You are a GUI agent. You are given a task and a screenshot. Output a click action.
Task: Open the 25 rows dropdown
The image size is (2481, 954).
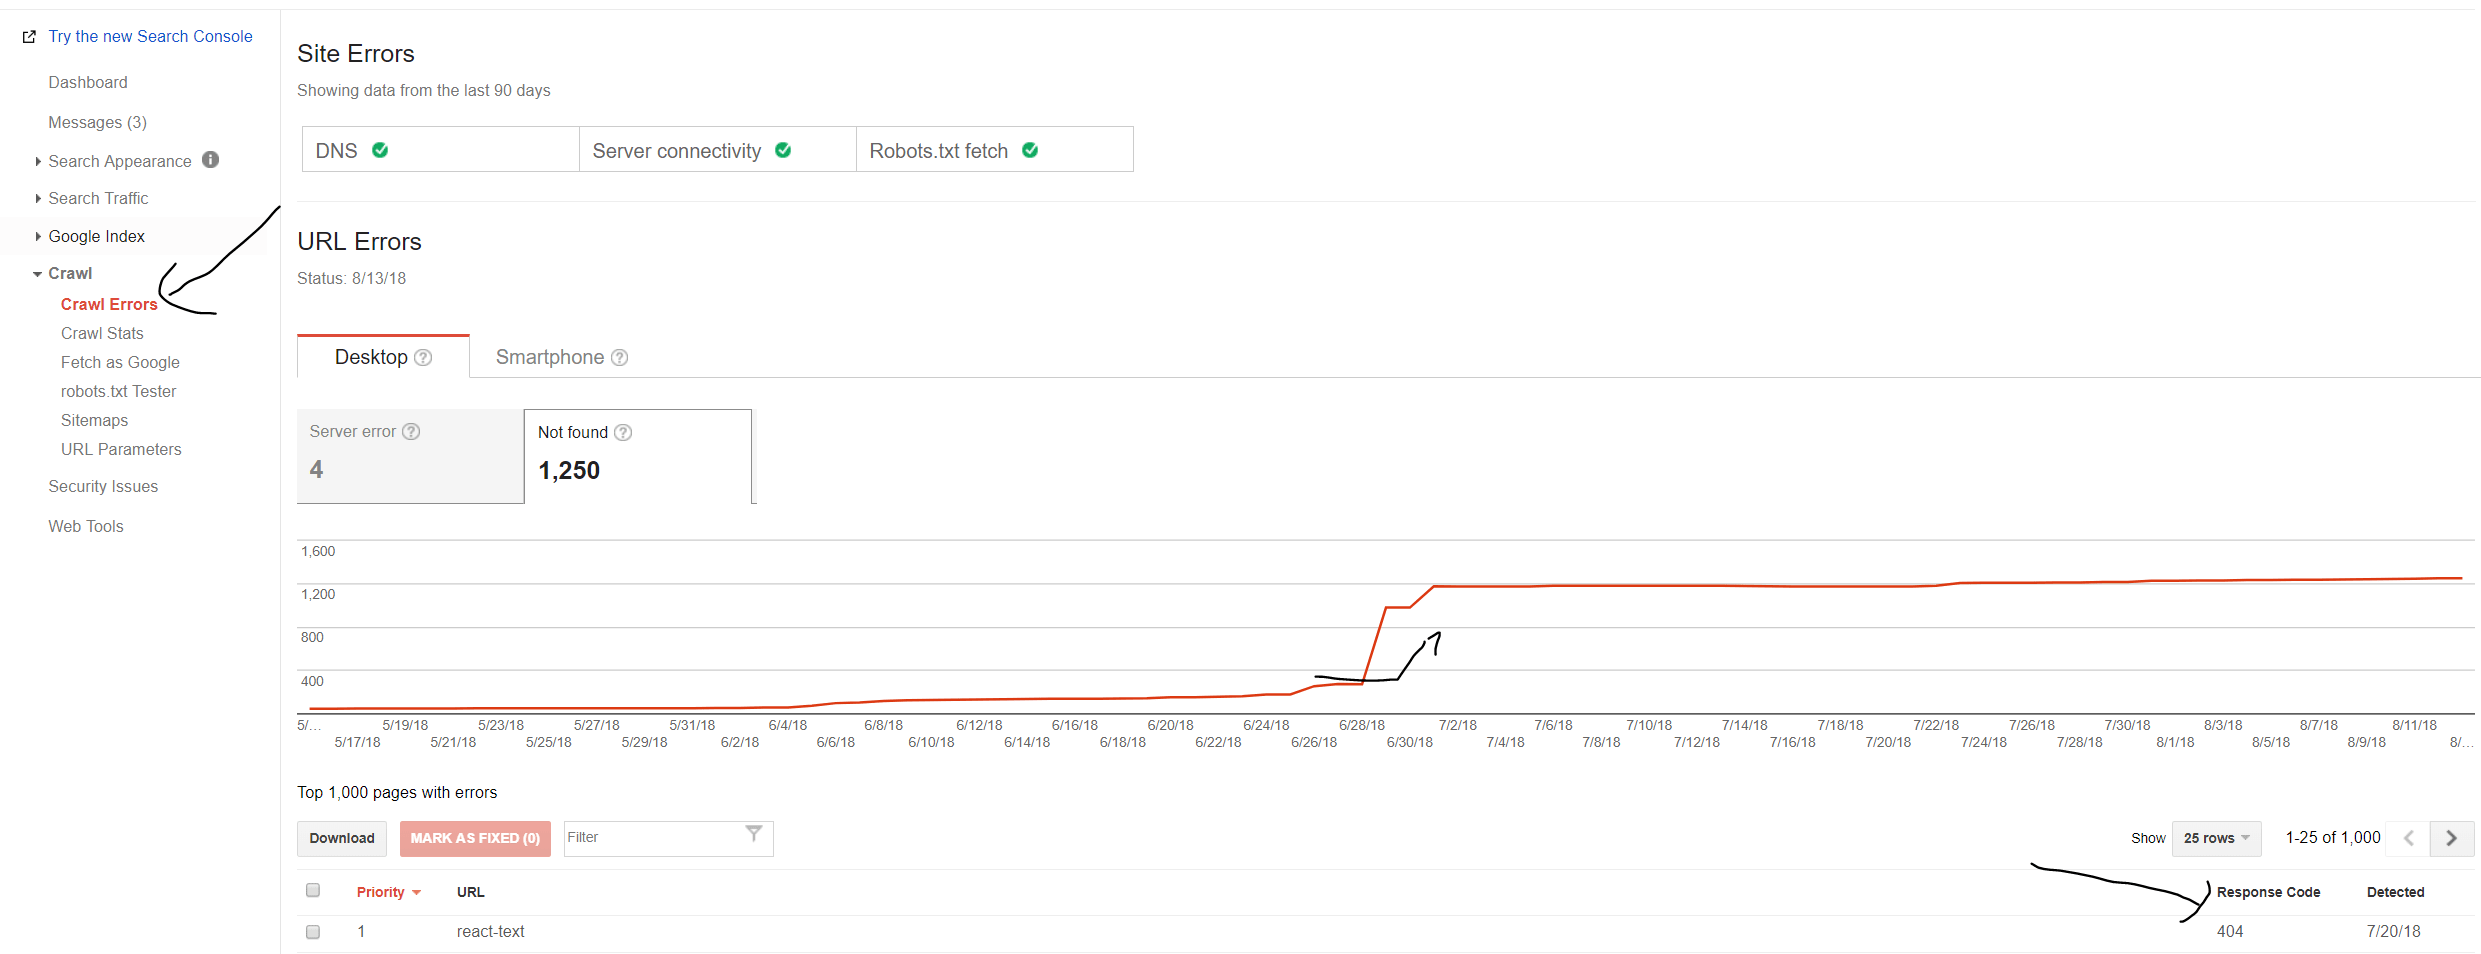click(2216, 838)
